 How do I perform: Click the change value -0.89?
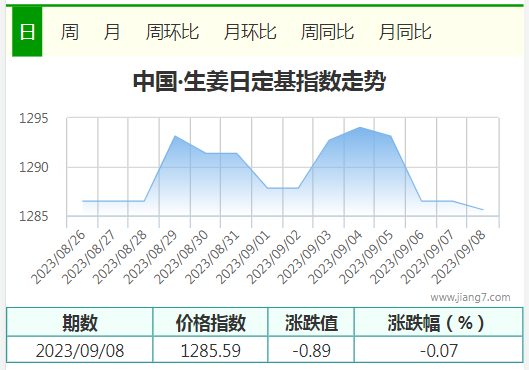point(311,351)
